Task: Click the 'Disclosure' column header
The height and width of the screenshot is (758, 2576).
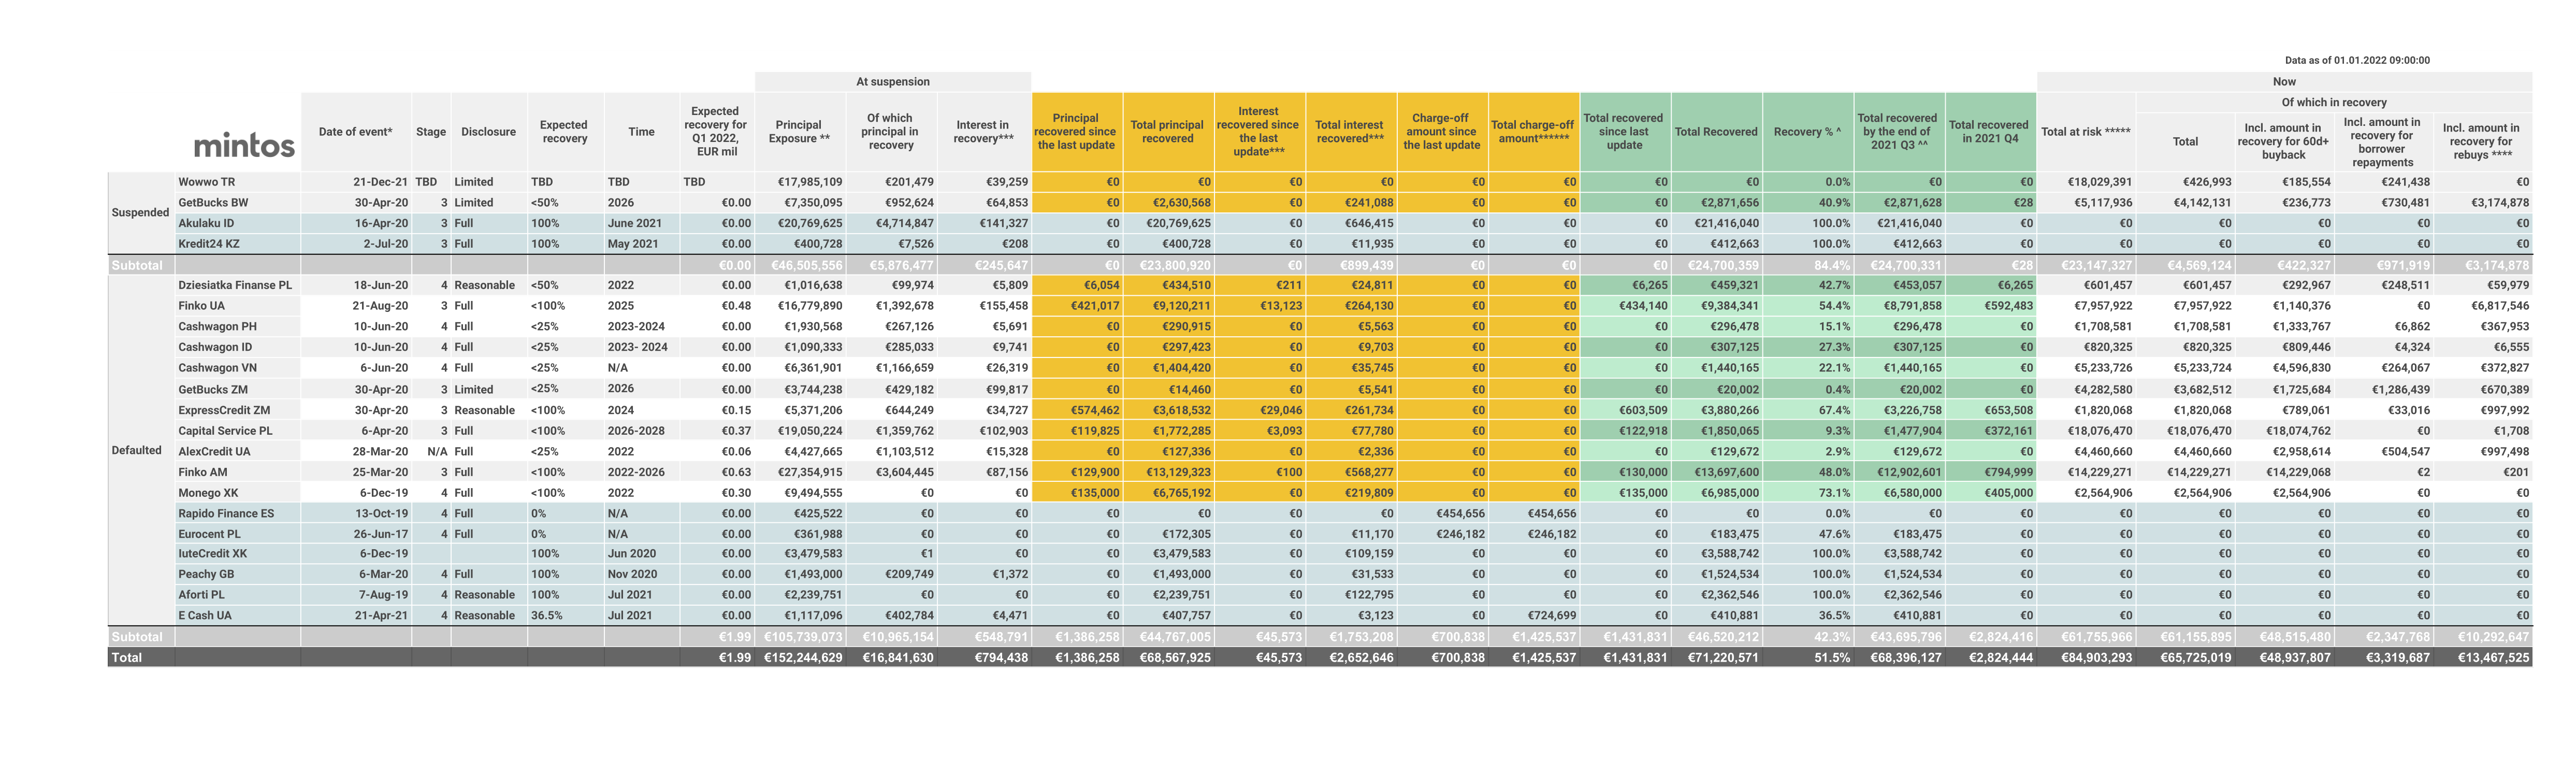Action: (x=488, y=132)
